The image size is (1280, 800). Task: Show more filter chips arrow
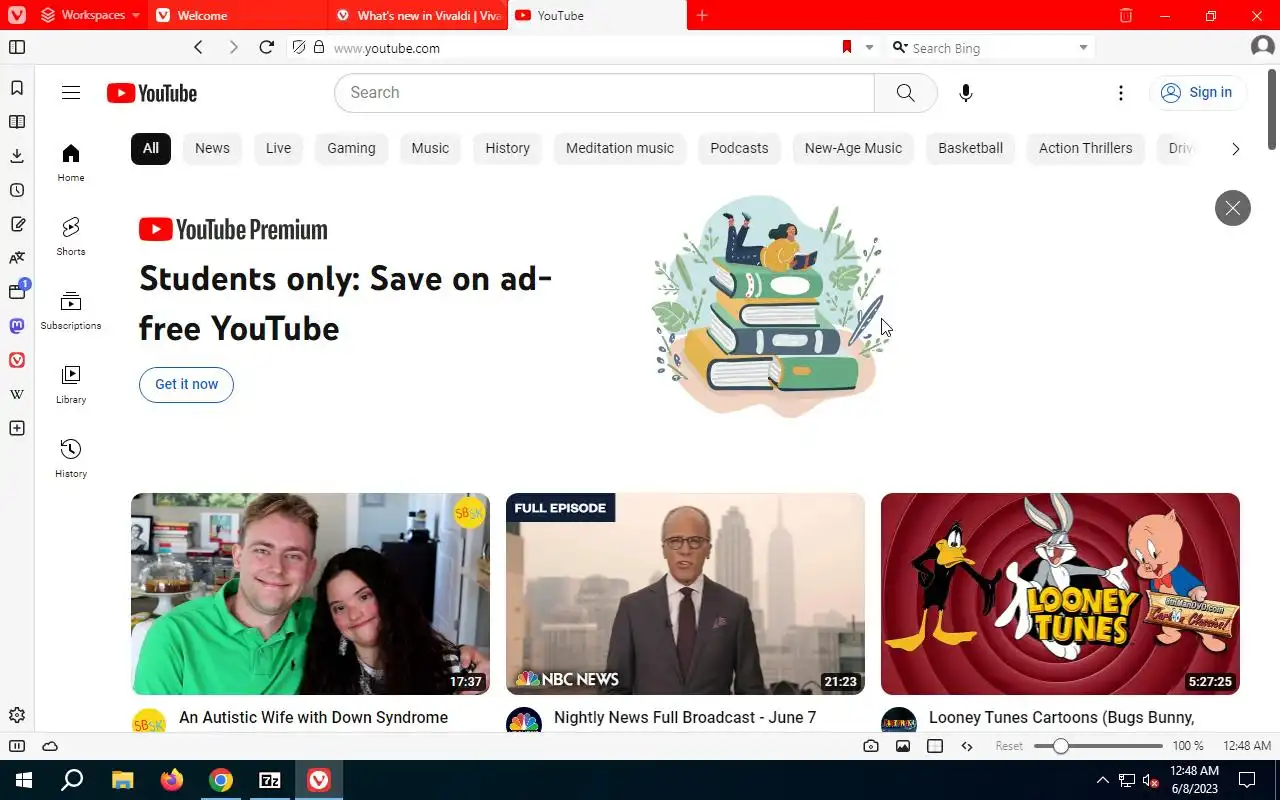1235,148
